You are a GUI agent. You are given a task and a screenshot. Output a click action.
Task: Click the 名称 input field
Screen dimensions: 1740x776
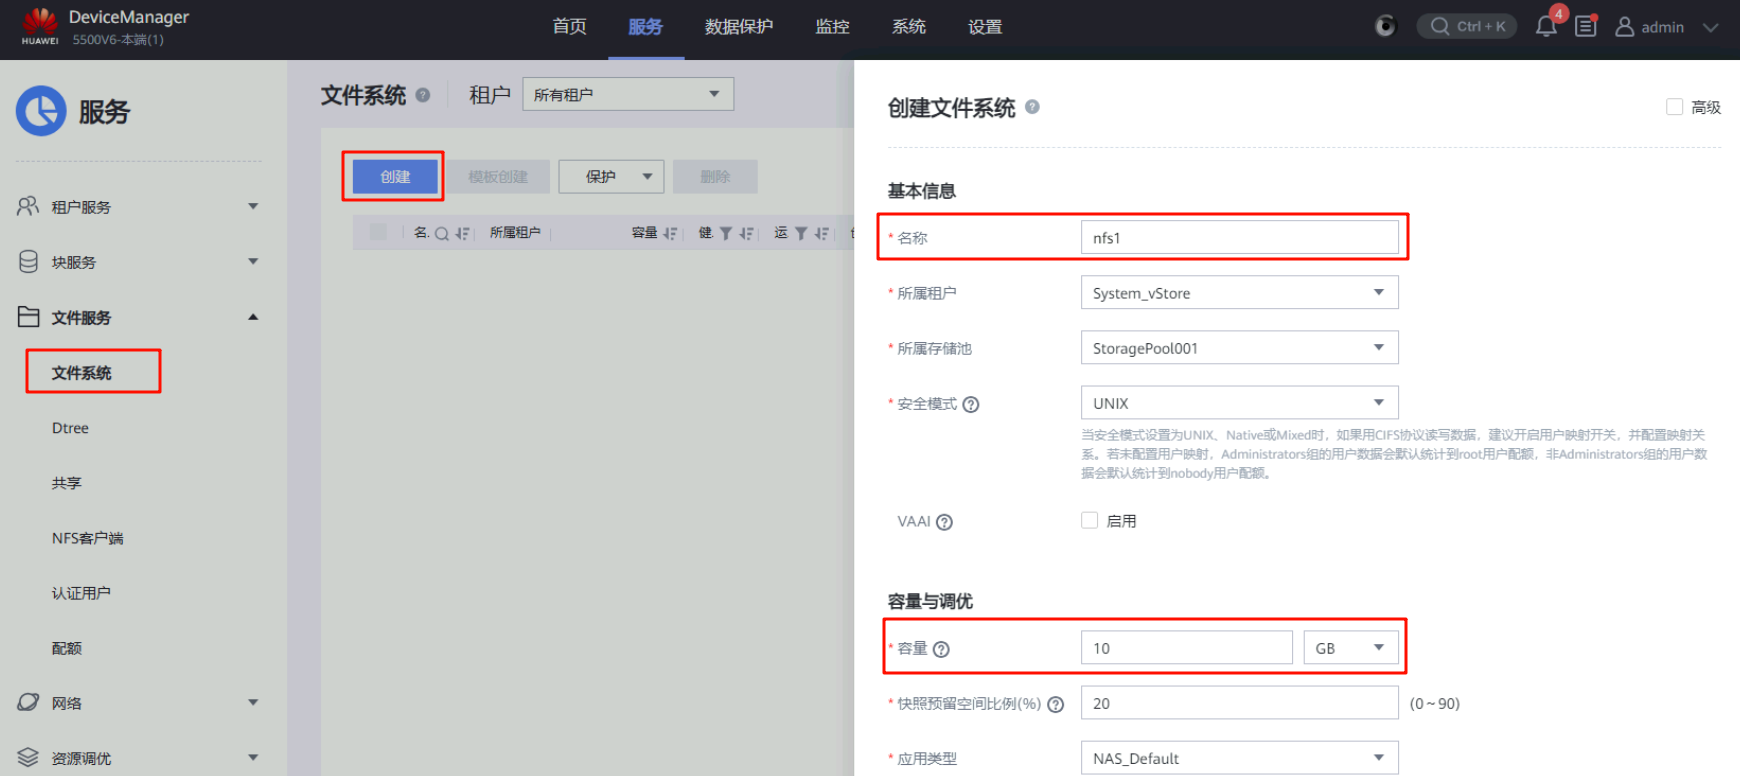point(1239,238)
